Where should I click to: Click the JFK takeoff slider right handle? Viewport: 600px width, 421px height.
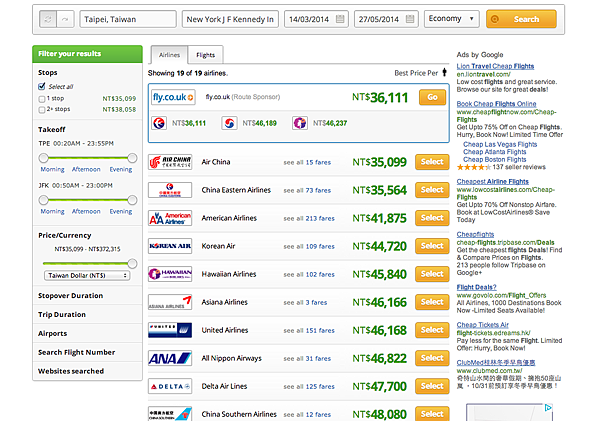[x=132, y=200]
